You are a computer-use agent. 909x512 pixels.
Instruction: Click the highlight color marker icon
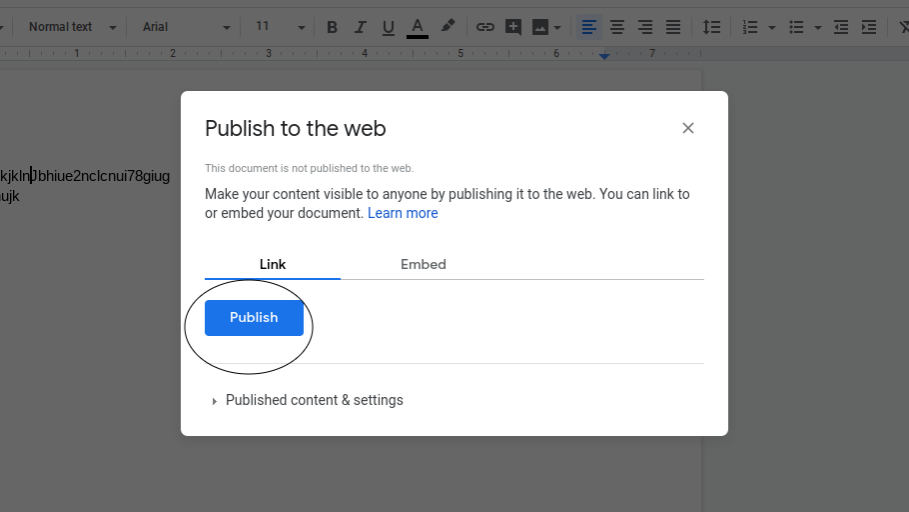point(447,27)
